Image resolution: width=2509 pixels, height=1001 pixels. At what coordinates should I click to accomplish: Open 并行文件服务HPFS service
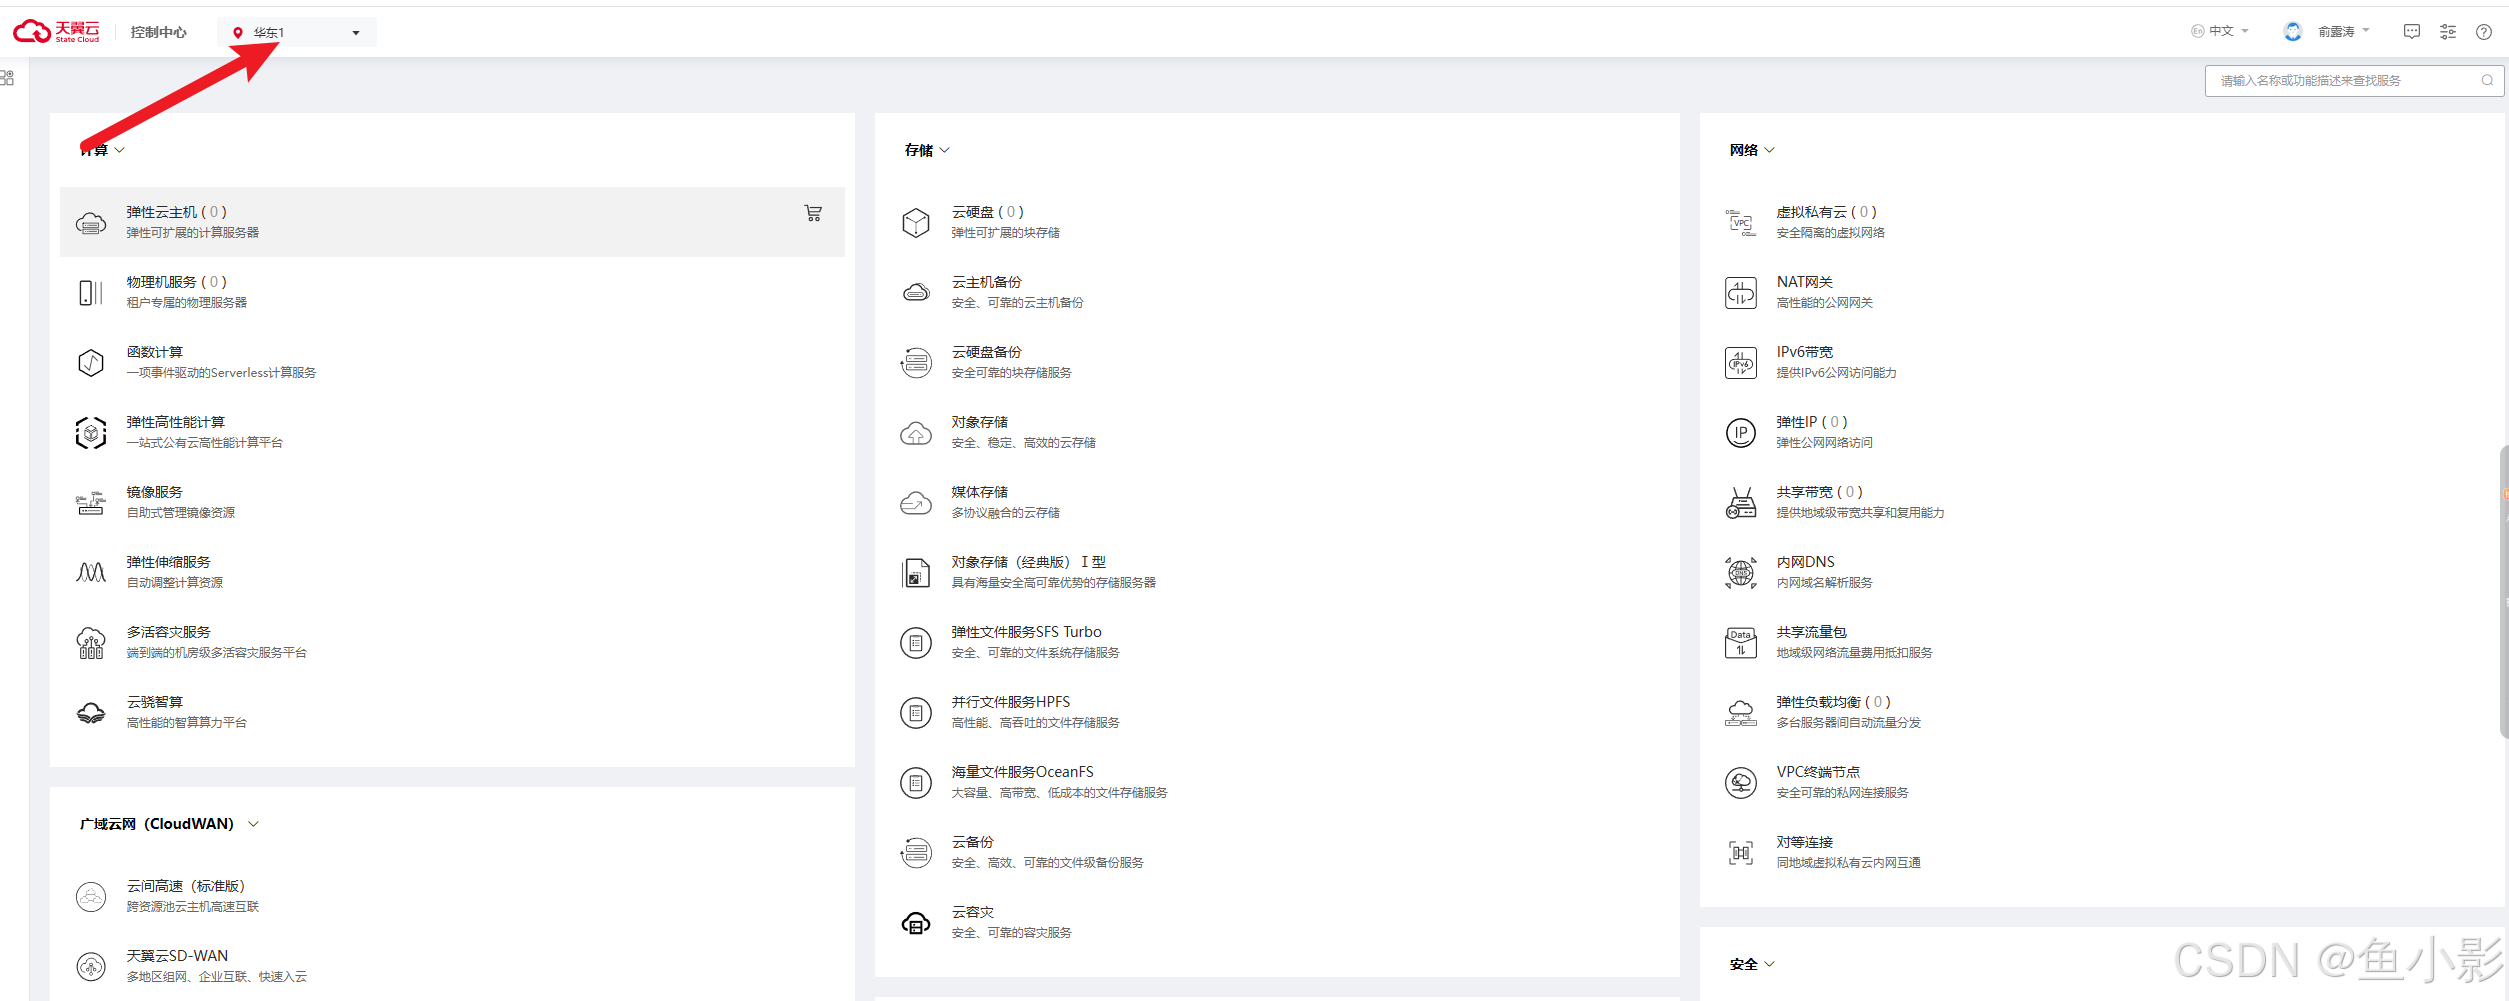click(x=1277, y=712)
